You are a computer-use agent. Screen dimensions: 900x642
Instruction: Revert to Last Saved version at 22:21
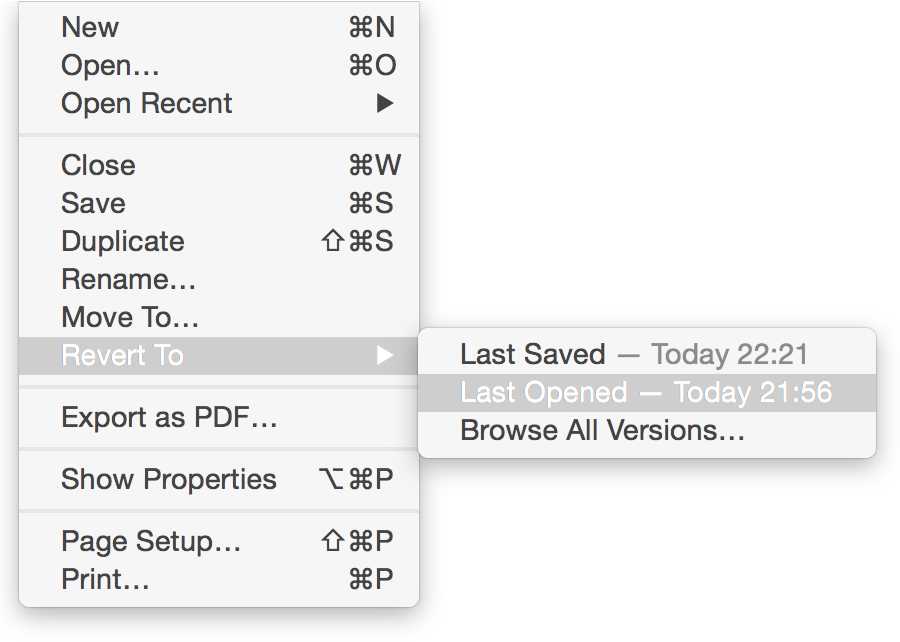[x=647, y=355]
